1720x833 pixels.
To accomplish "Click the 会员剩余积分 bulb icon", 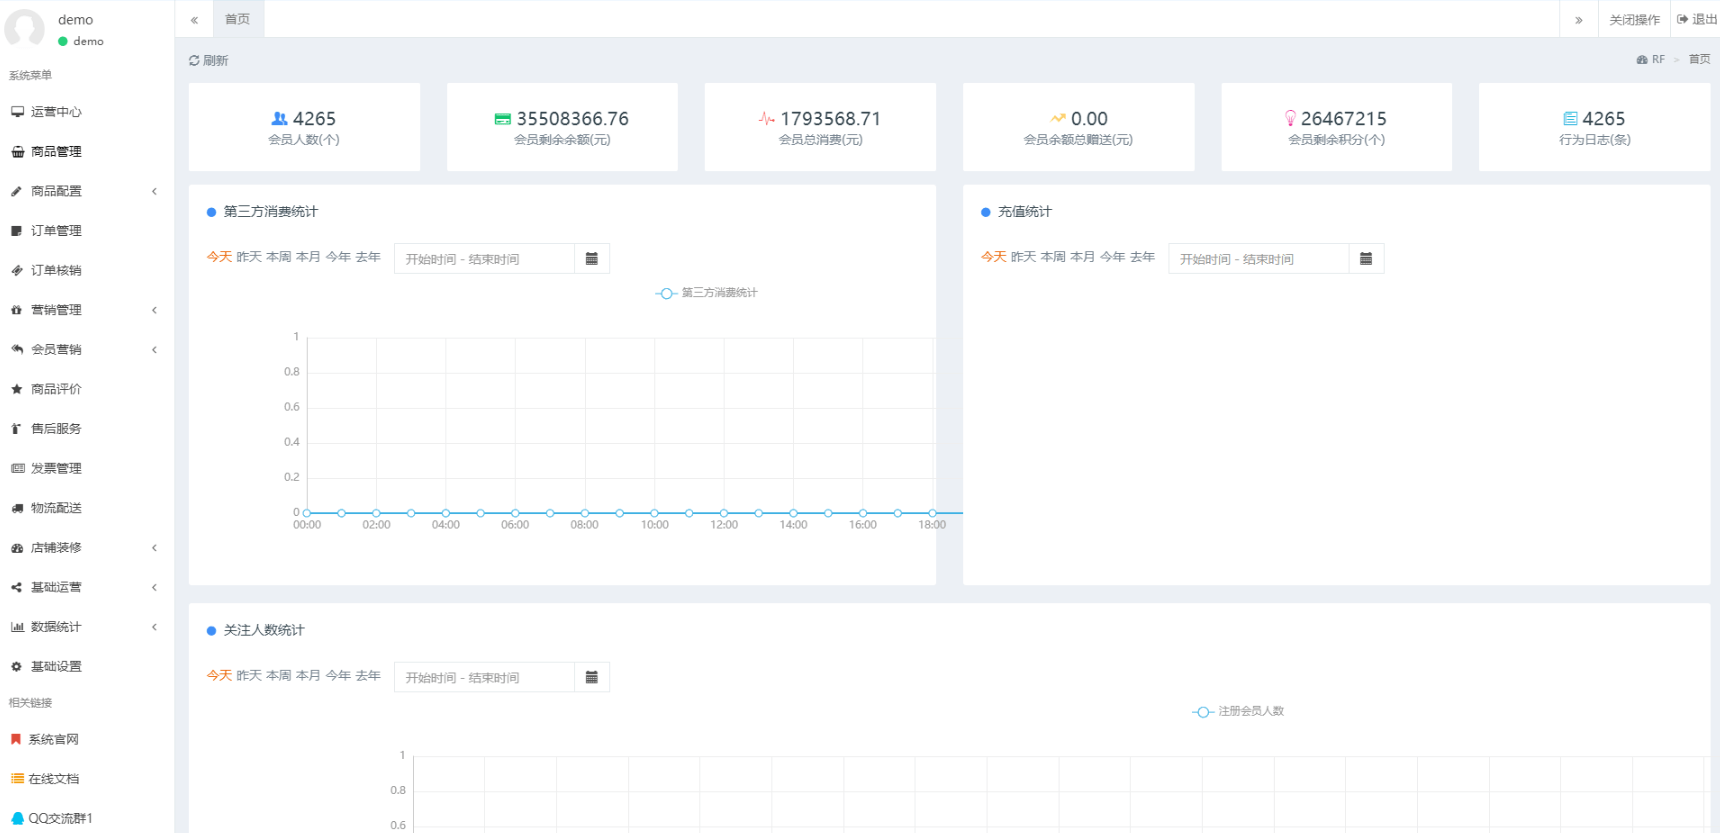I will pyautogui.click(x=1290, y=118).
